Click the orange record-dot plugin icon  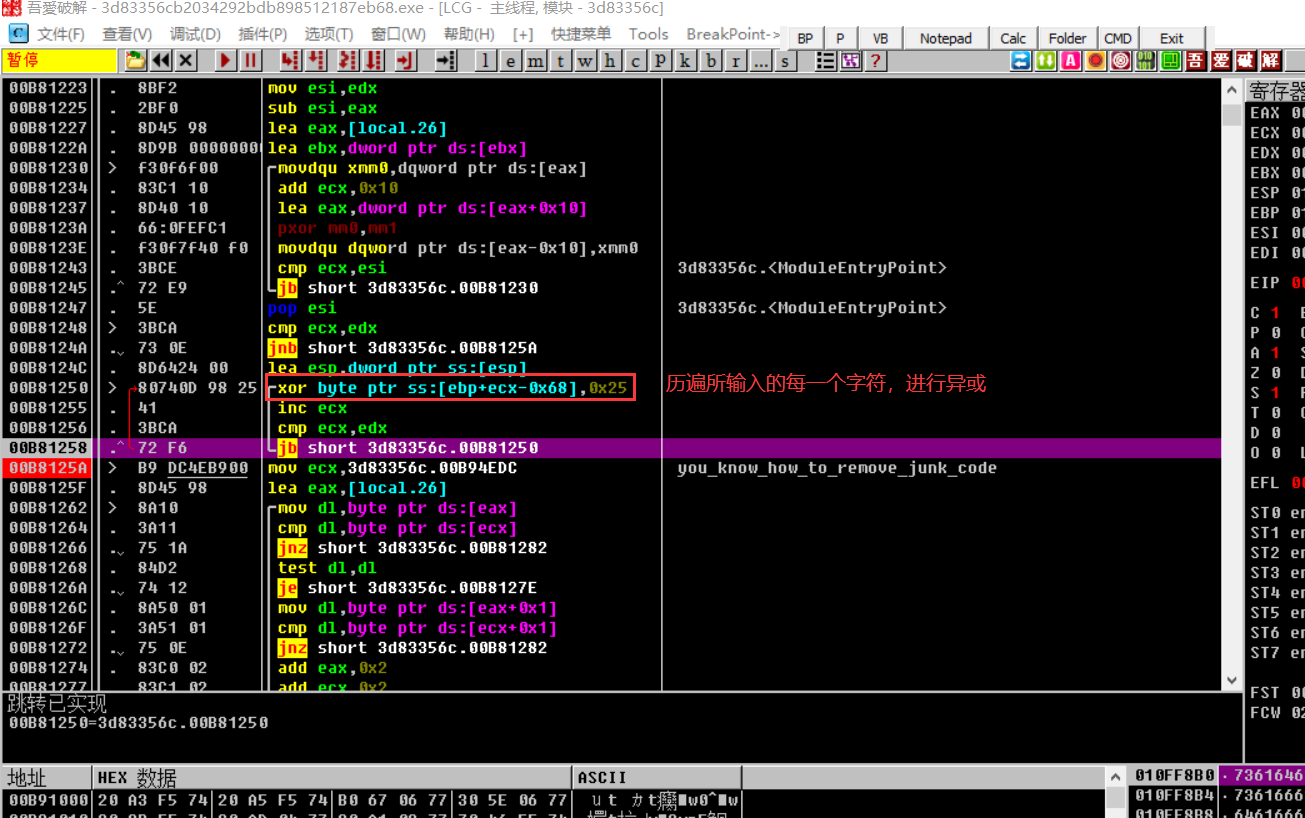click(x=1096, y=61)
